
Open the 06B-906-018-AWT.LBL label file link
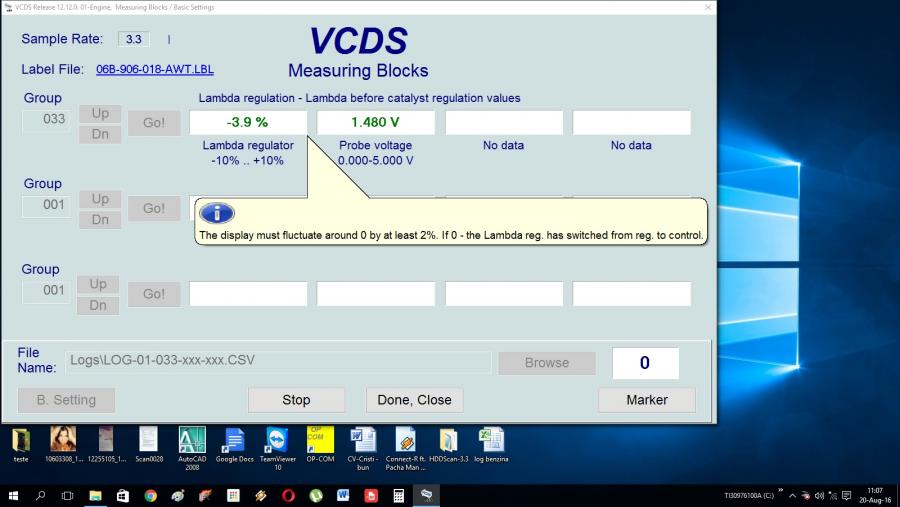point(154,70)
